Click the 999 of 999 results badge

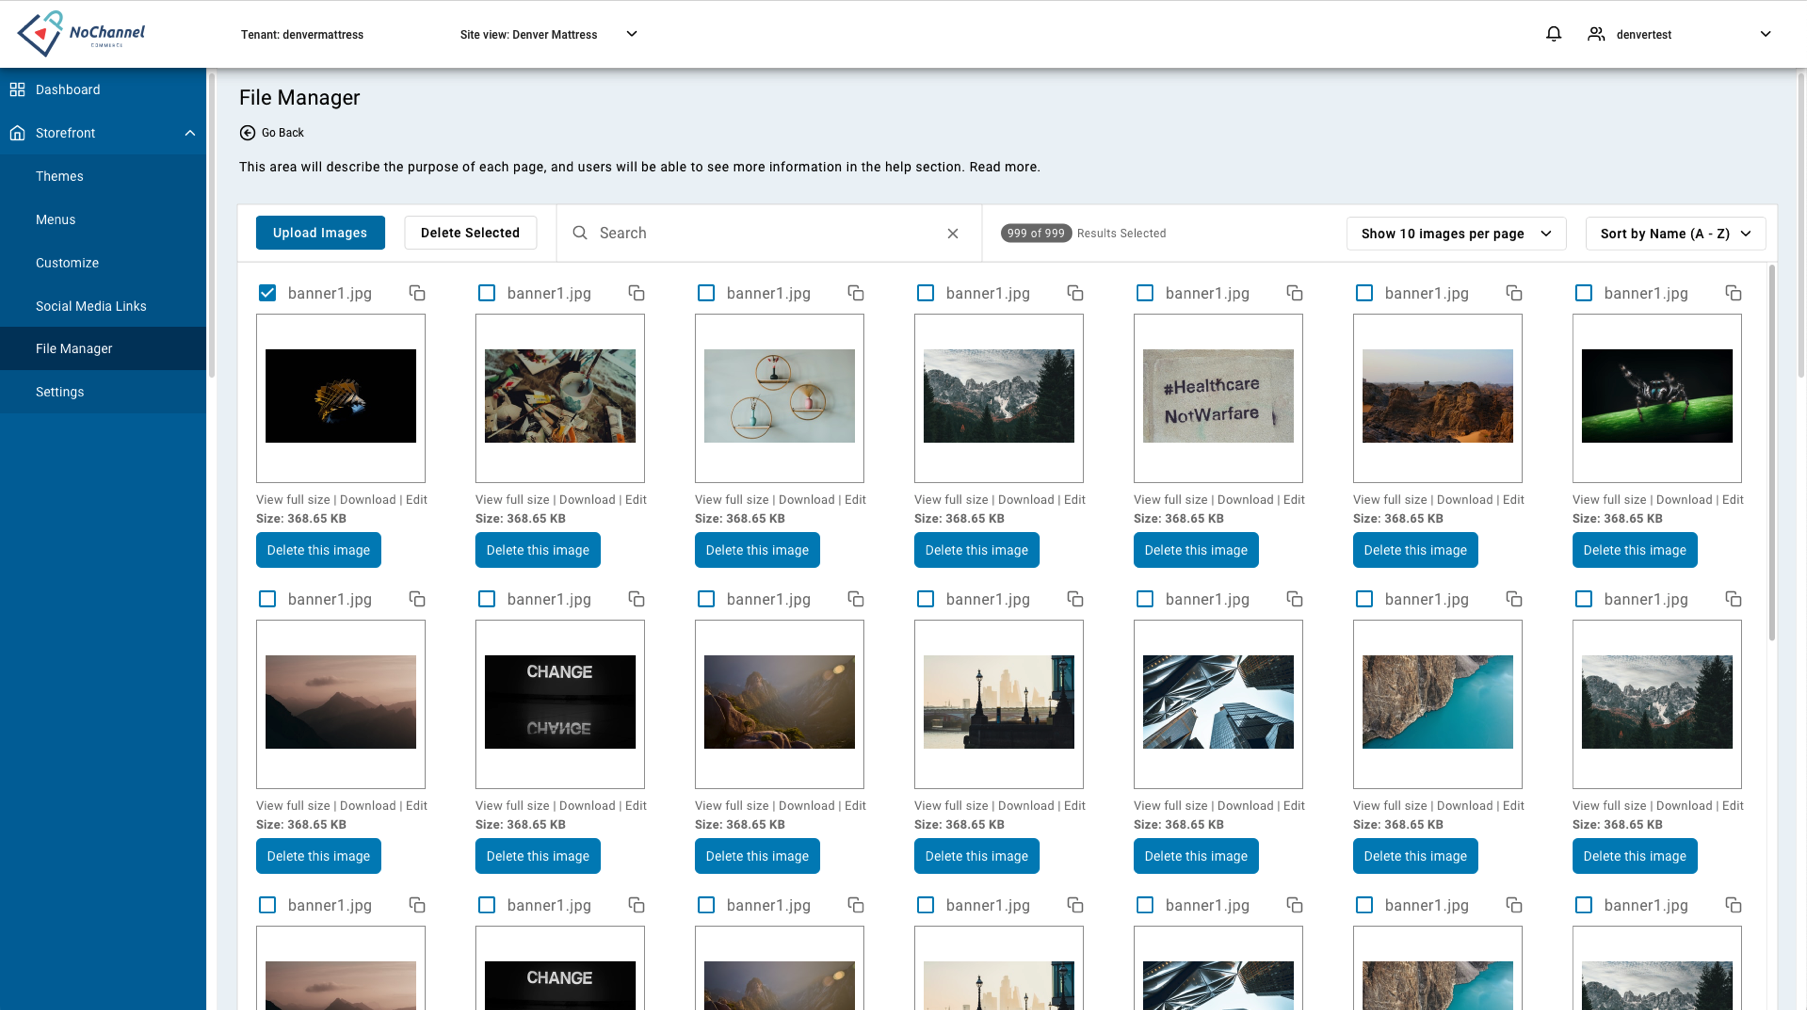pos(1036,233)
